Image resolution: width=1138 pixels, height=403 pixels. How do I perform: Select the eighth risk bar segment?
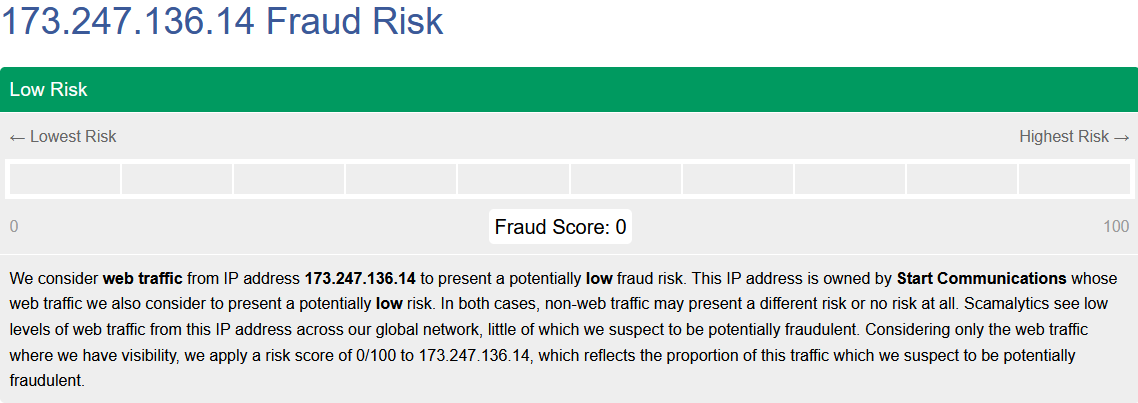[x=850, y=179]
